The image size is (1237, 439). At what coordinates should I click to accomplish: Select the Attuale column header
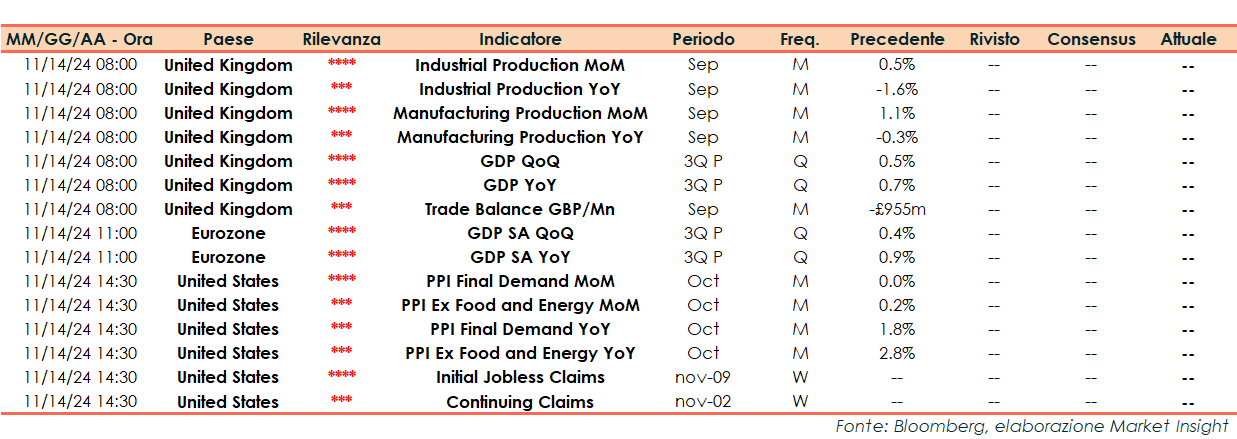[1188, 40]
